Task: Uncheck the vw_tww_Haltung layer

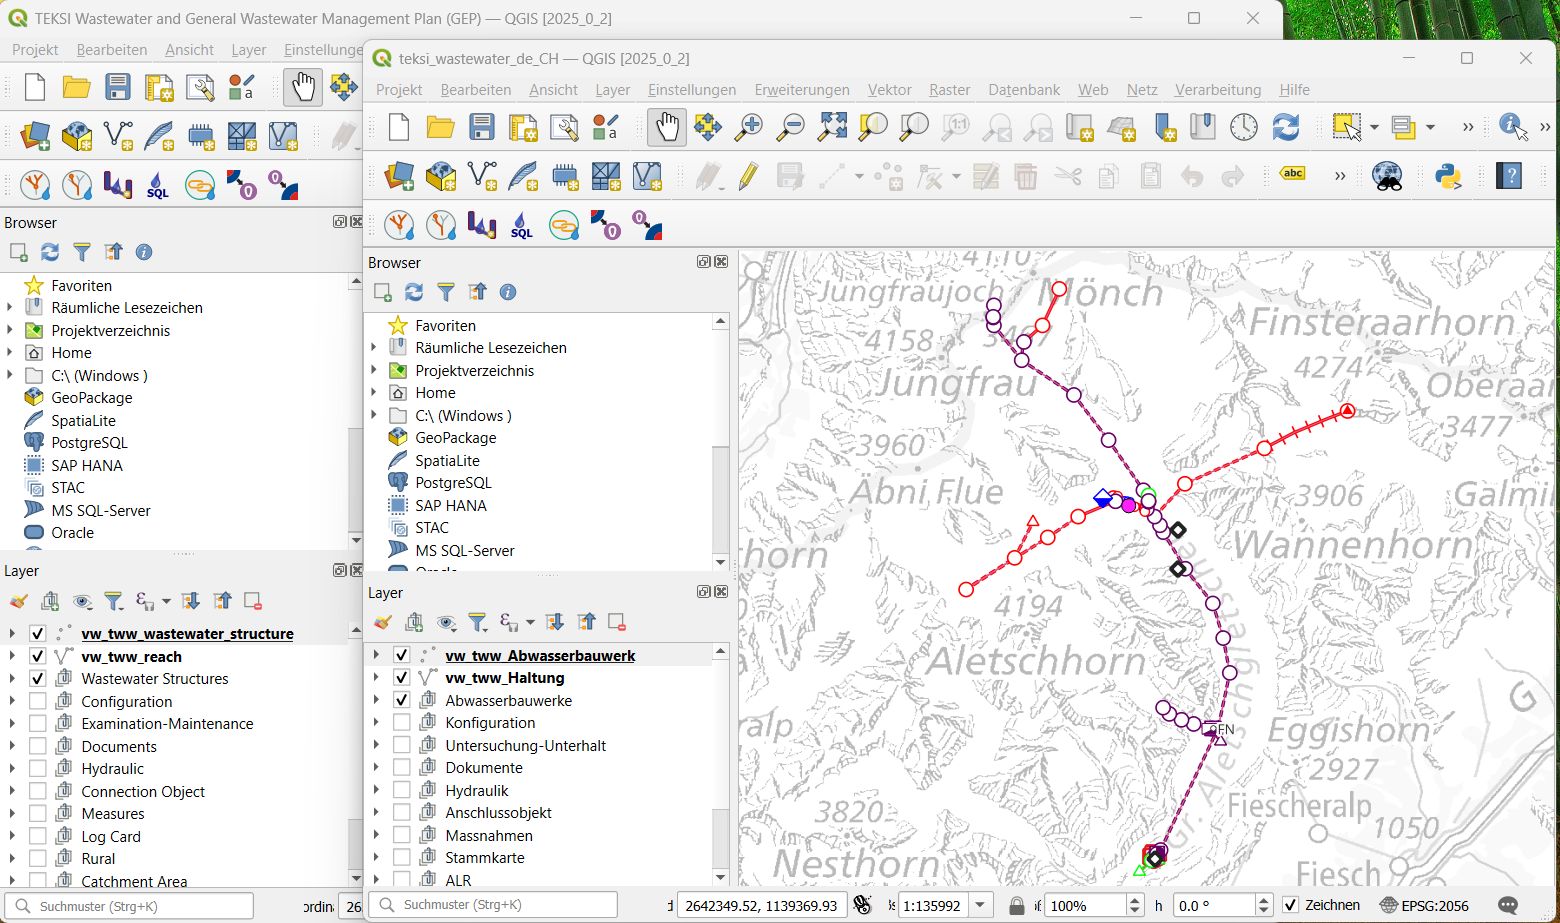Action: 401,678
